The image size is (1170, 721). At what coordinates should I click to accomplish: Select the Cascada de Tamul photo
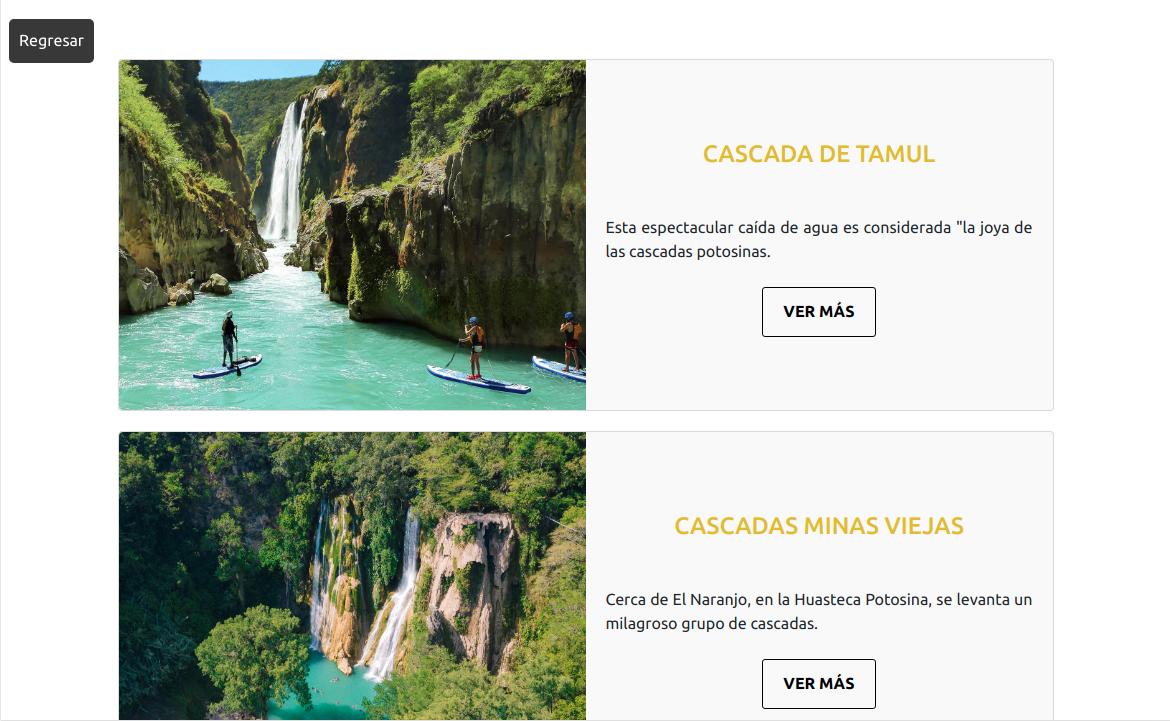pos(352,235)
